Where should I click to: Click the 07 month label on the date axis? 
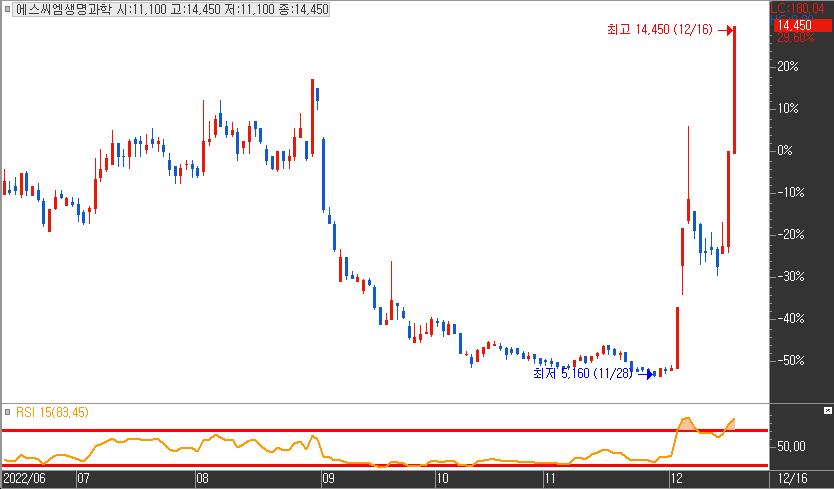pos(84,478)
